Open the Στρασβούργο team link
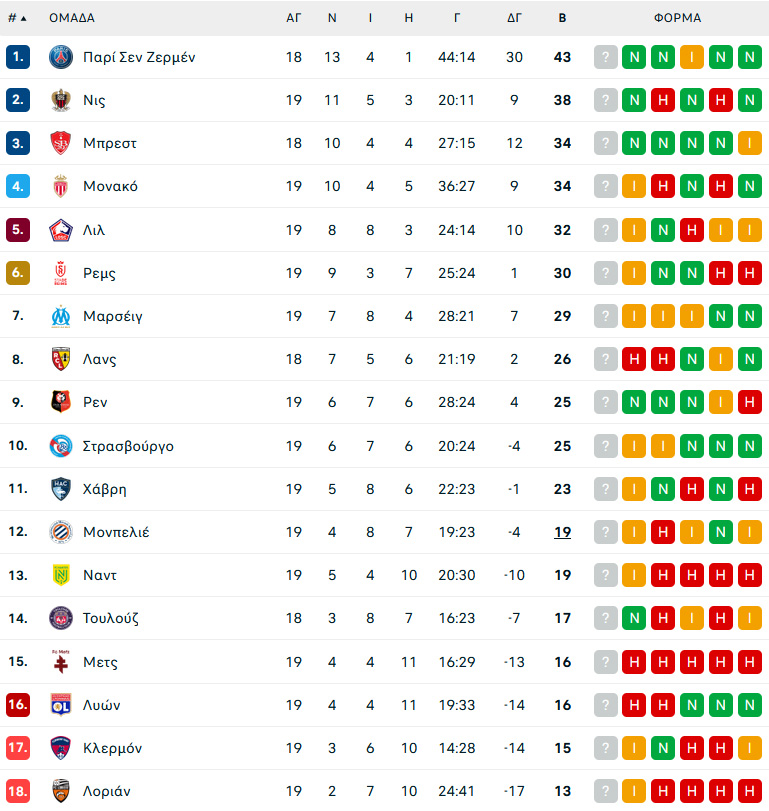Viewport: 769px width, 811px height. (128, 446)
